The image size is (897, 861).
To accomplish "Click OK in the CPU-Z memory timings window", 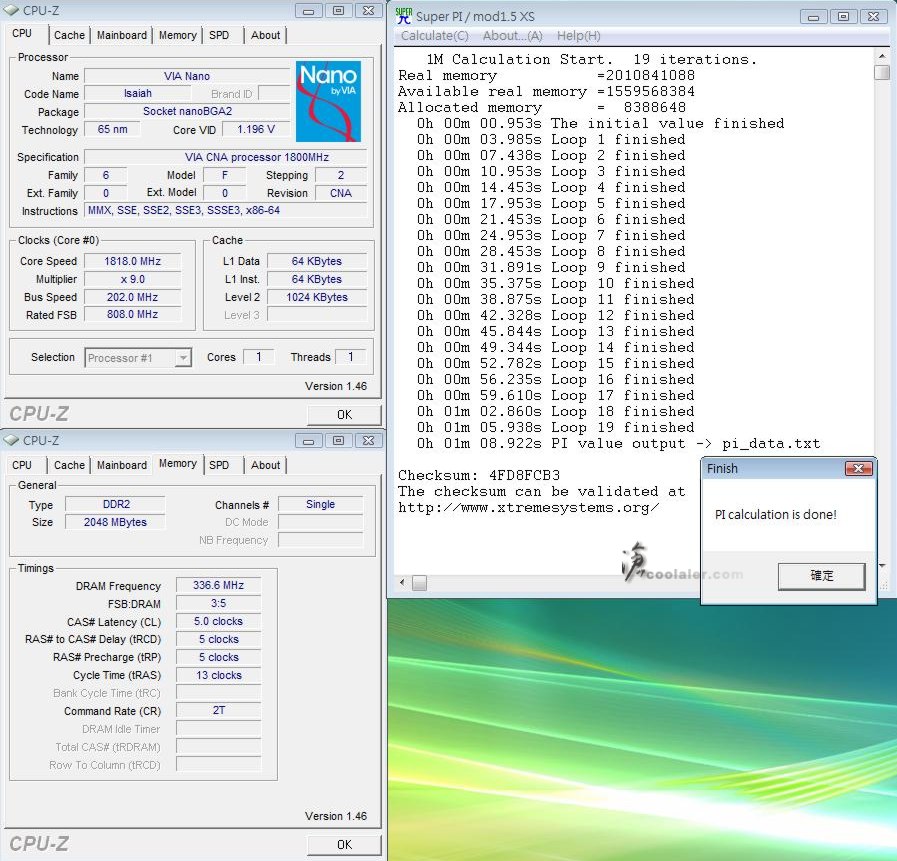I will click(344, 845).
